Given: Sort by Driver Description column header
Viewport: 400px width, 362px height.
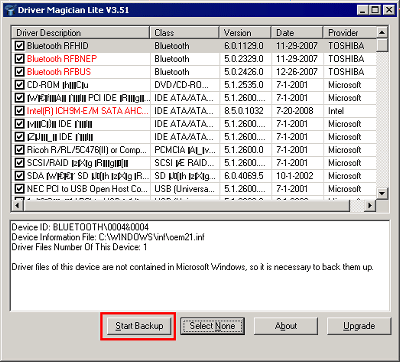Looking at the screenshot, I should pos(81,33).
